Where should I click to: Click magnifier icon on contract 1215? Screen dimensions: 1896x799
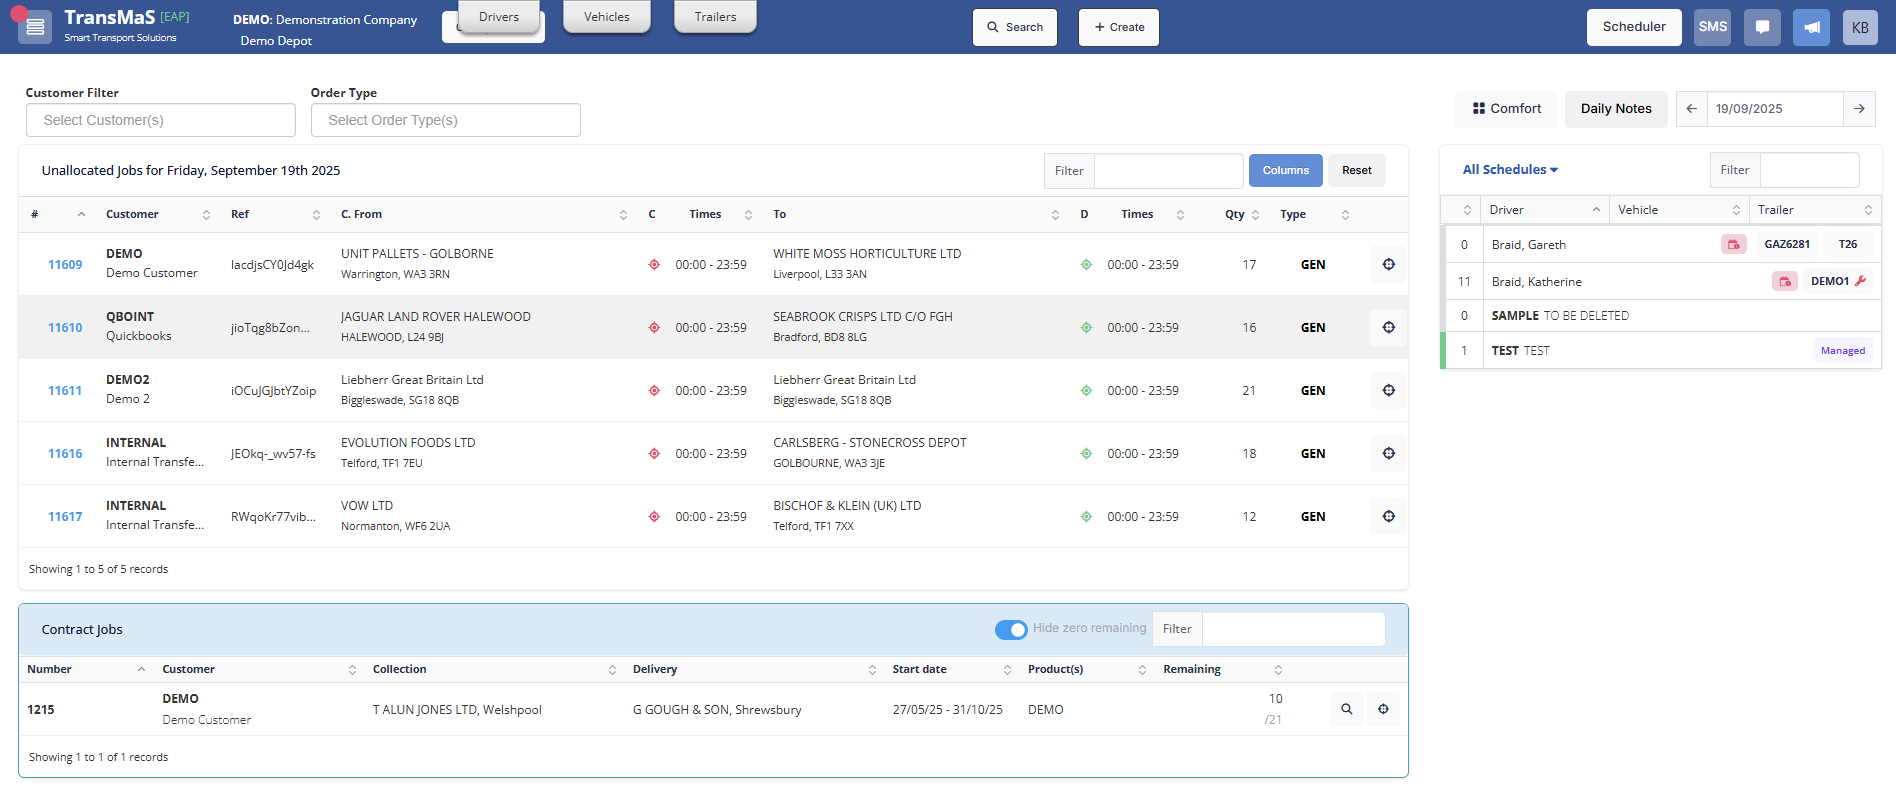(1347, 709)
